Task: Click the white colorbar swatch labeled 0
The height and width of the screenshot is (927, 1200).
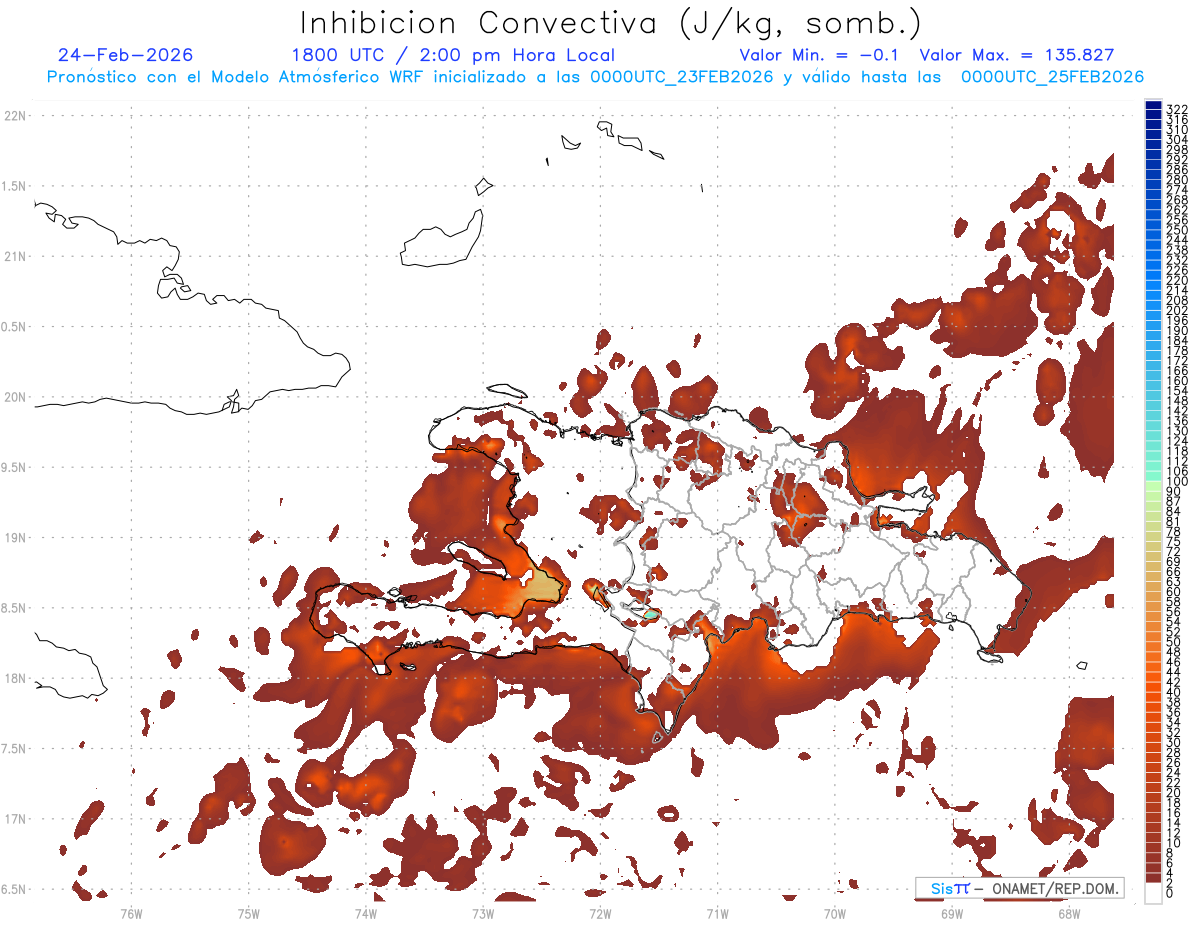Action: pyautogui.click(x=1153, y=894)
